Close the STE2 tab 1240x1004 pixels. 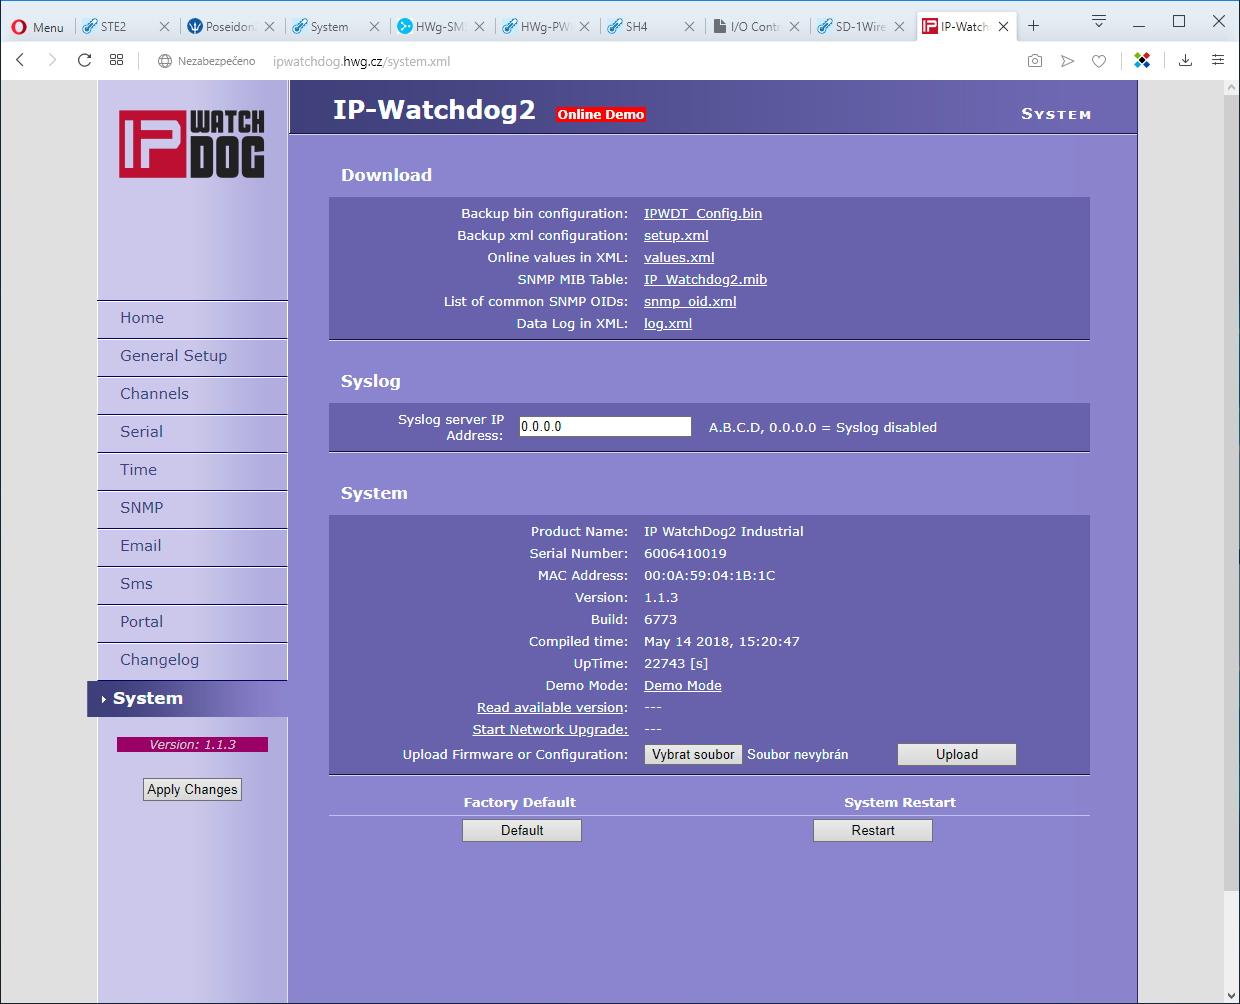tap(164, 27)
